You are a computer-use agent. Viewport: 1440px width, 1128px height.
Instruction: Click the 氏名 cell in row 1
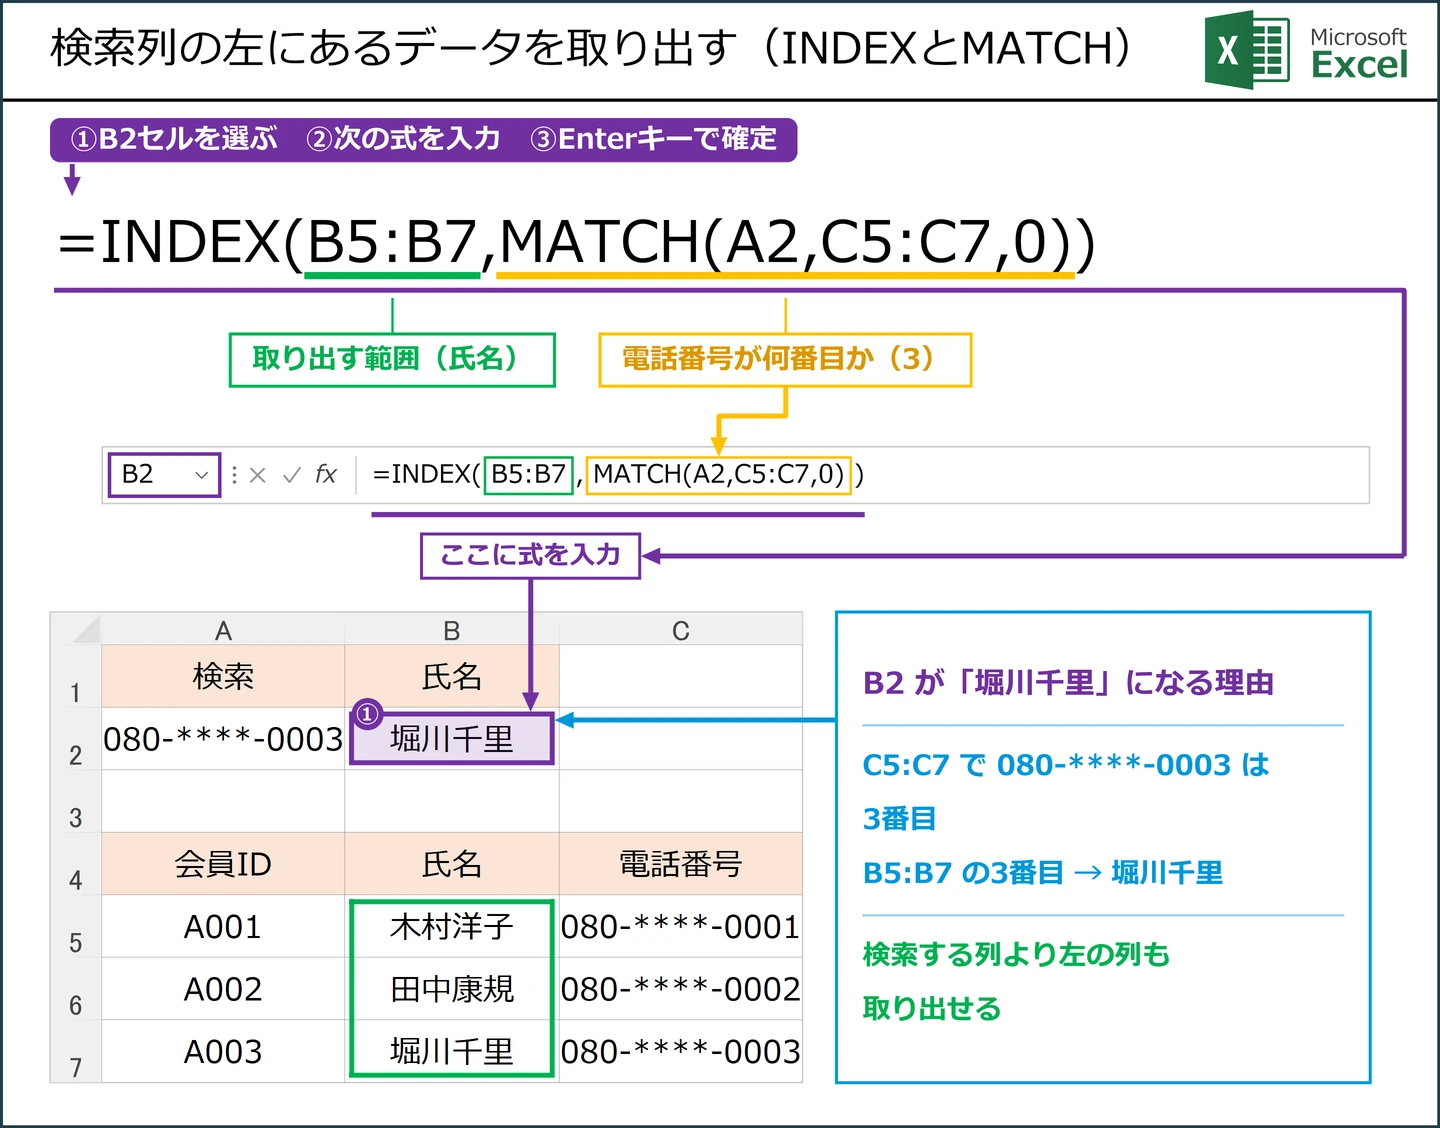452,676
